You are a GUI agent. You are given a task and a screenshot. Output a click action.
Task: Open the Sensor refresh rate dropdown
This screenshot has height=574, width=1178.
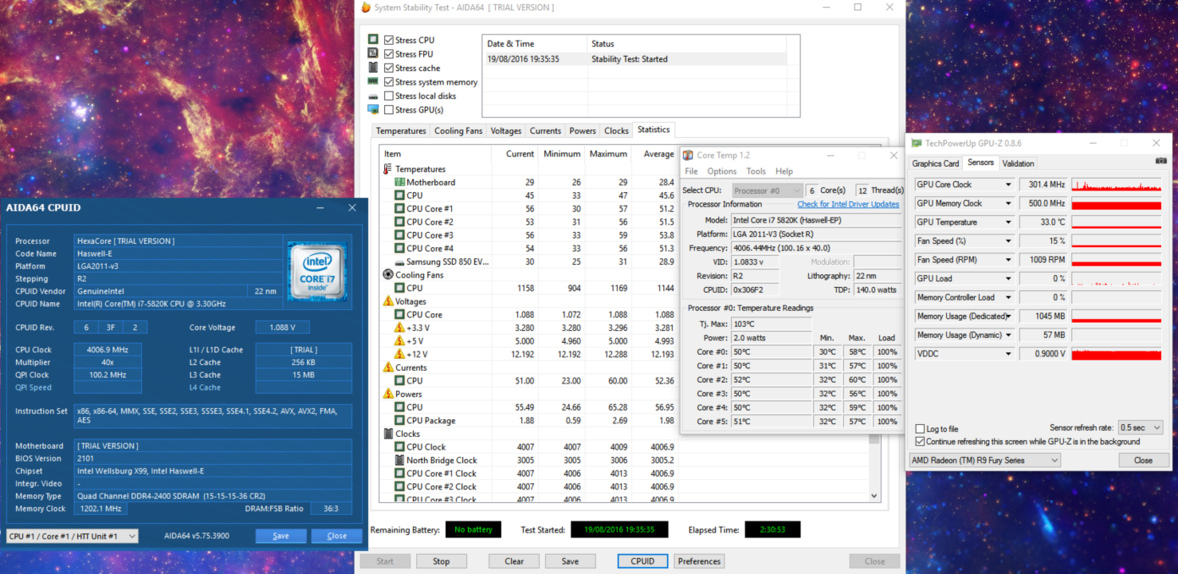point(1140,427)
